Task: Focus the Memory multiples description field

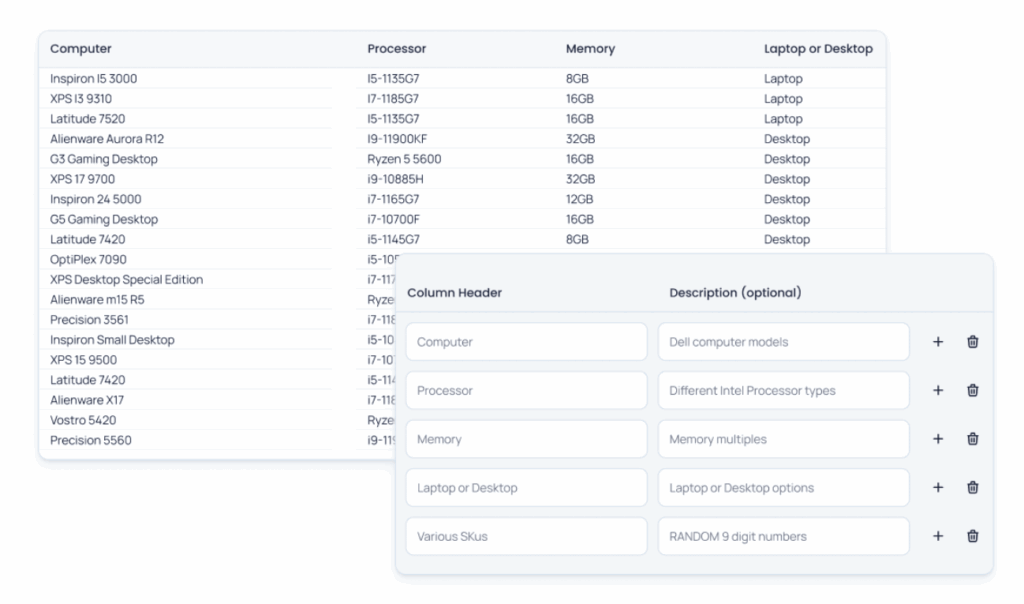Action: (784, 439)
